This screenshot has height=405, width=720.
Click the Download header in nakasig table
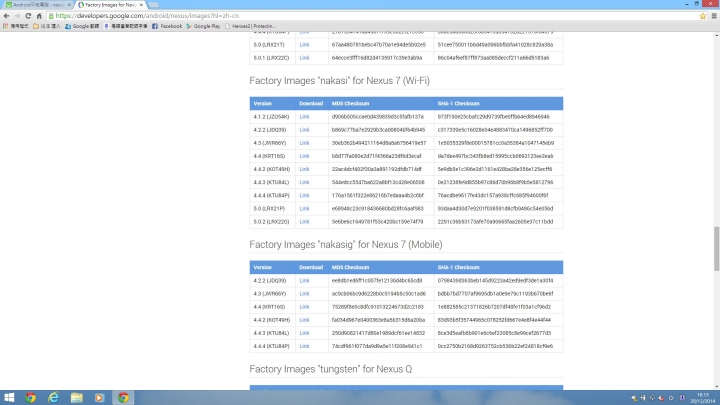tap(311, 267)
